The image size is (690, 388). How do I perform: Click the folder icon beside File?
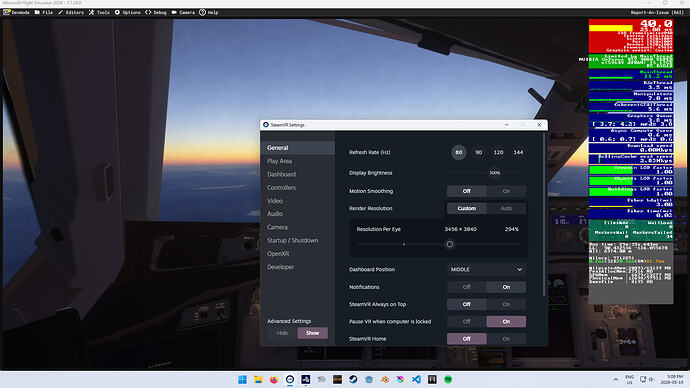pyautogui.click(x=37, y=12)
